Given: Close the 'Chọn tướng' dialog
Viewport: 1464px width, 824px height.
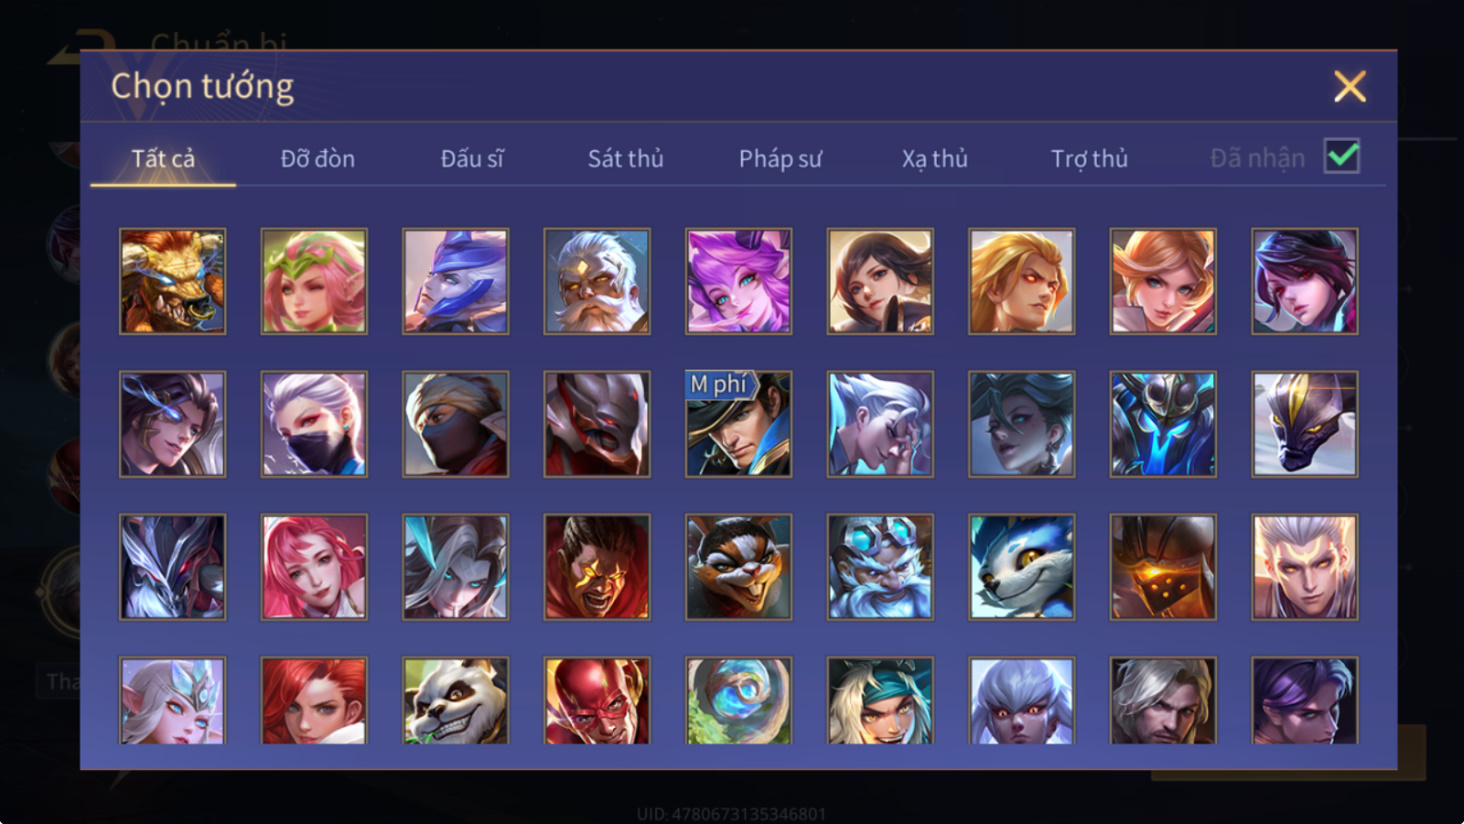Looking at the screenshot, I should [1349, 87].
